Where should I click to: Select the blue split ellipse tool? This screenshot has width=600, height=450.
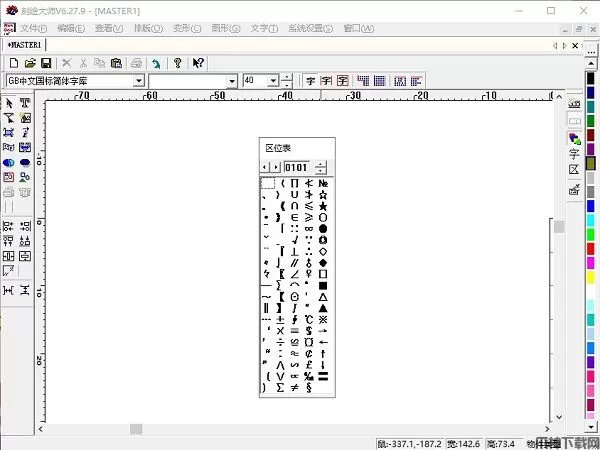(9, 163)
